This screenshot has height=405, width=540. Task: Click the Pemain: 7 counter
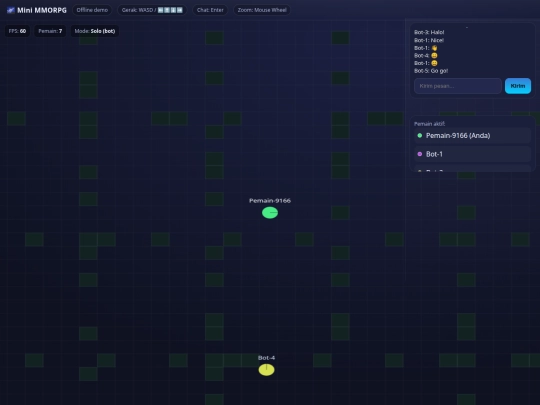pyautogui.click(x=50, y=31)
